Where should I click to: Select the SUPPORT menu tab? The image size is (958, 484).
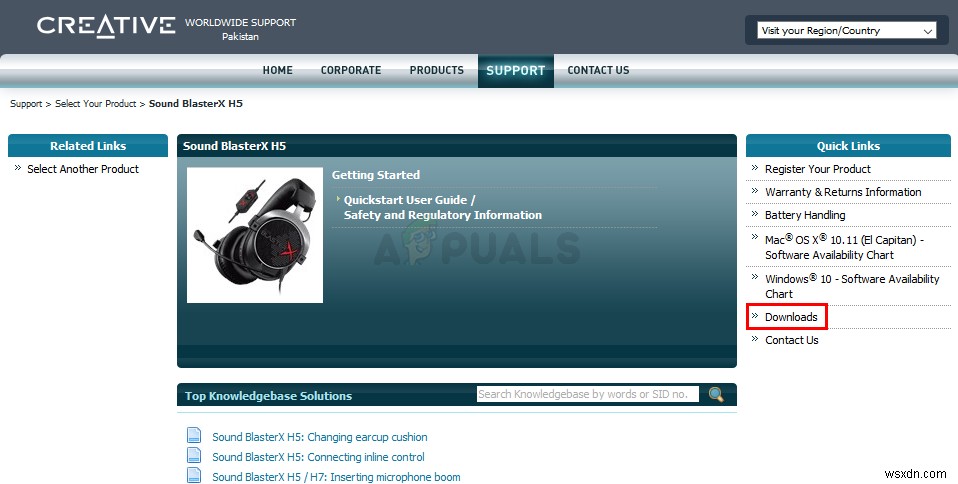[x=516, y=71]
